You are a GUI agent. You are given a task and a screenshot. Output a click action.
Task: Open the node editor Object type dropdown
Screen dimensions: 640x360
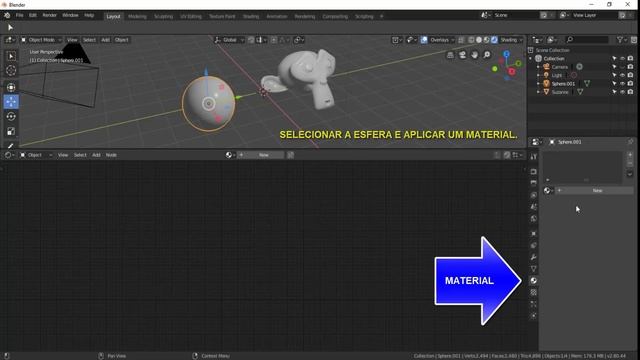pos(36,155)
